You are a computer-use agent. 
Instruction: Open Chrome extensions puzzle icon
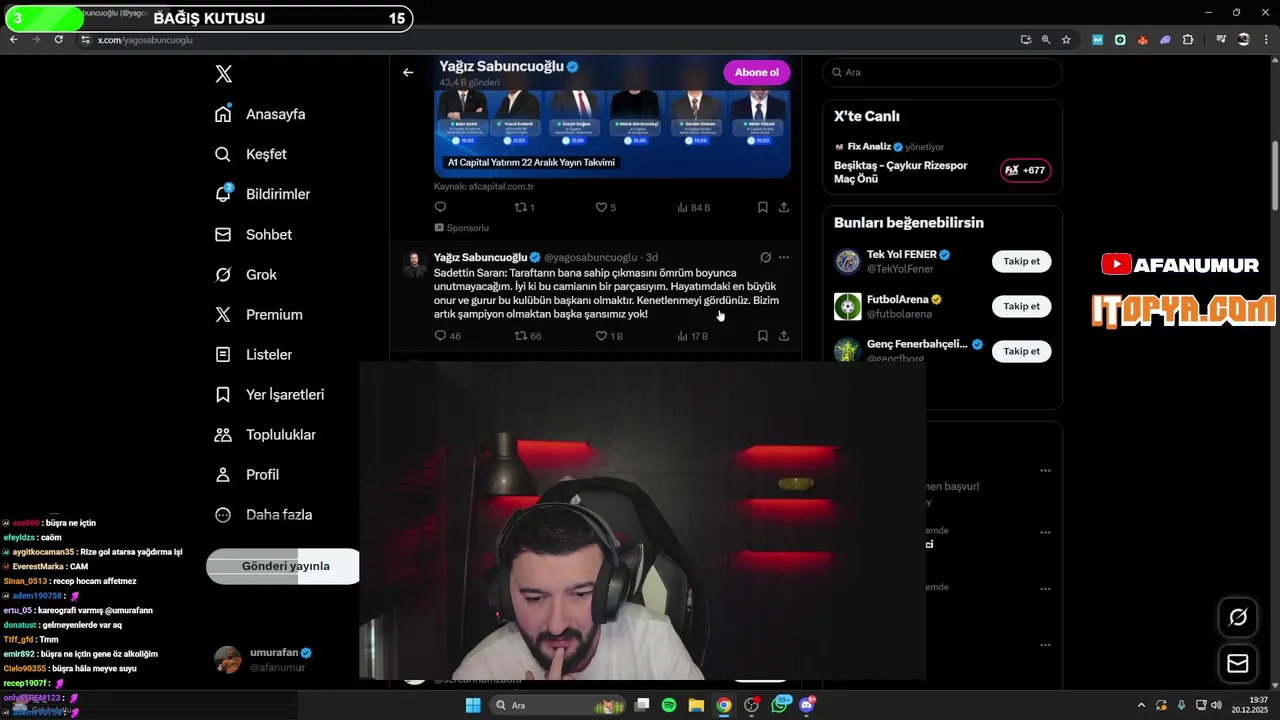tap(1188, 40)
